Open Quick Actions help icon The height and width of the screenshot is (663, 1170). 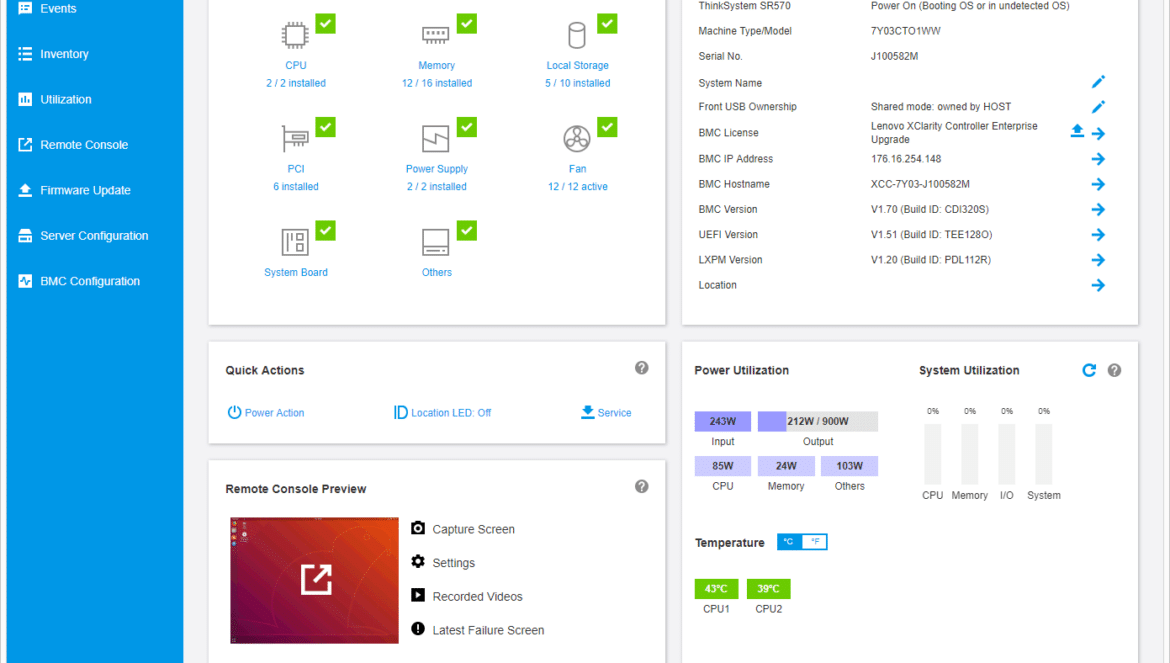pyautogui.click(x=642, y=368)
